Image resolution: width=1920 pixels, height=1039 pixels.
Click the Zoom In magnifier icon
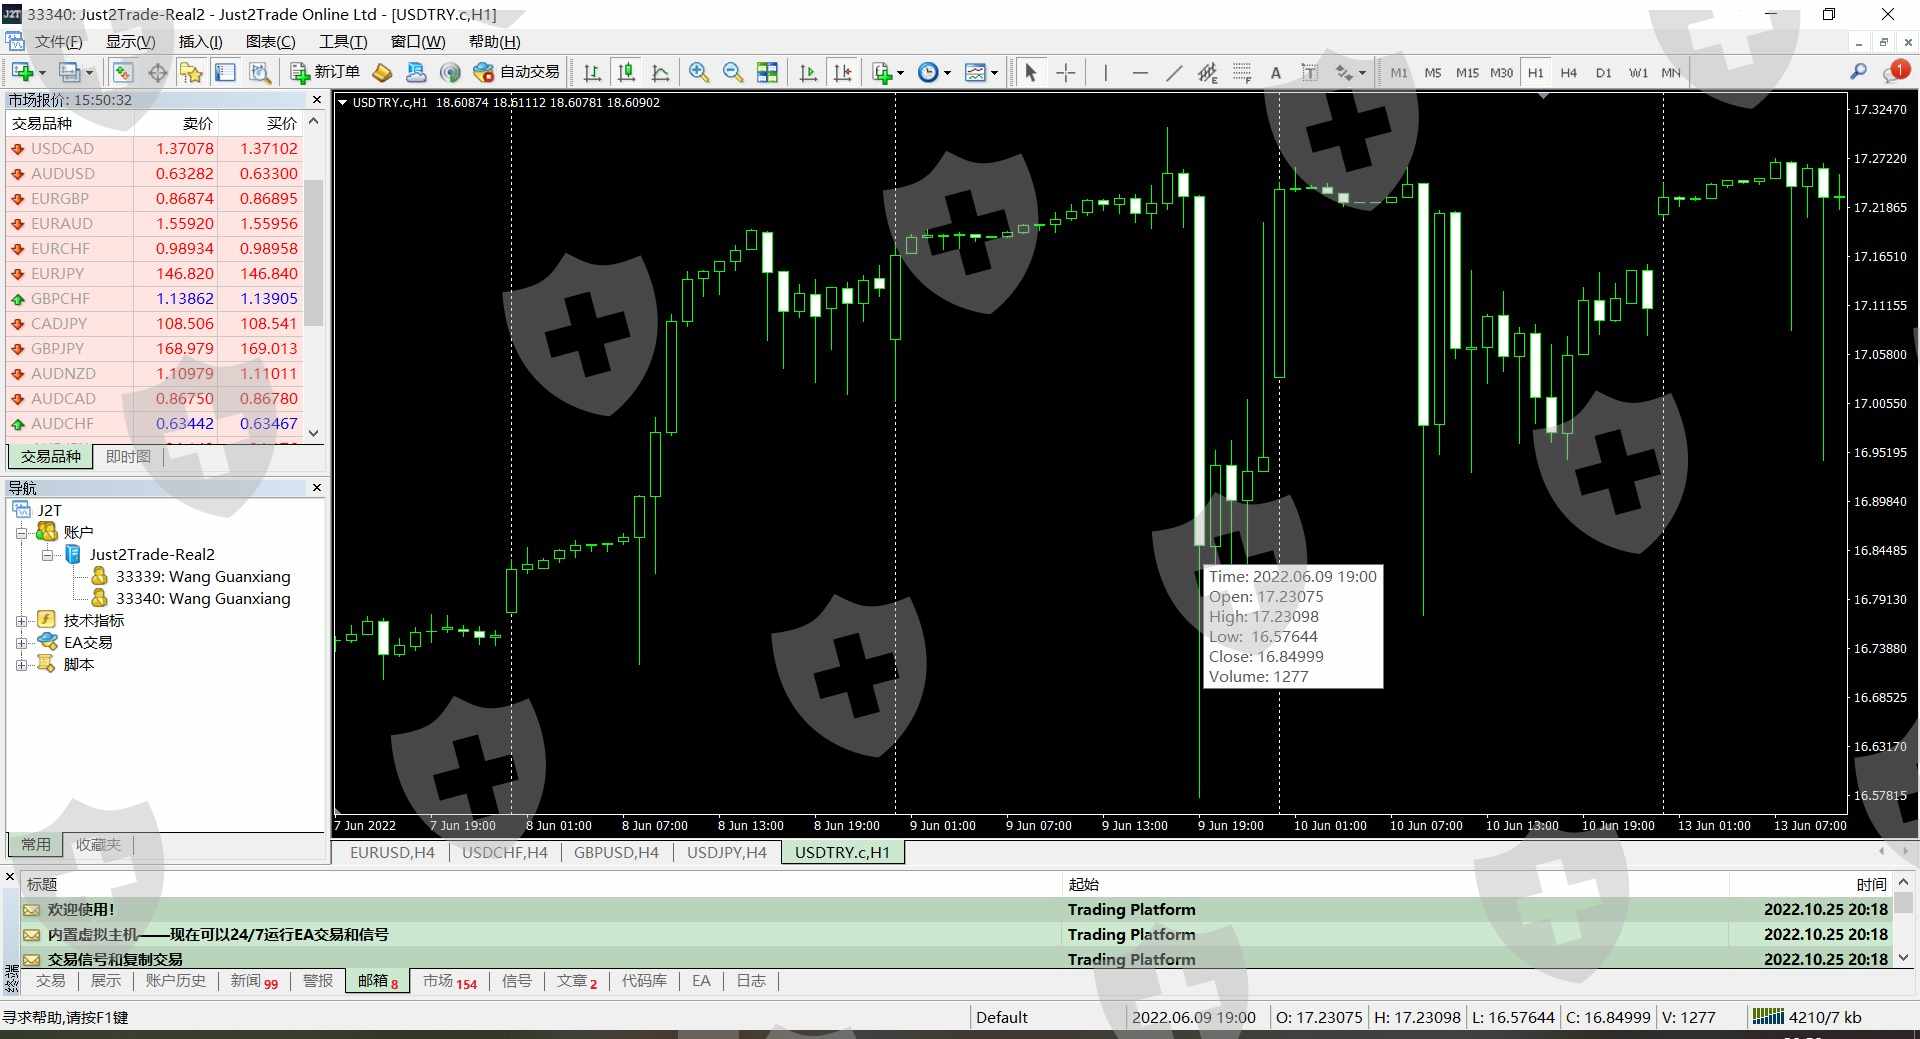click(699, 72)
